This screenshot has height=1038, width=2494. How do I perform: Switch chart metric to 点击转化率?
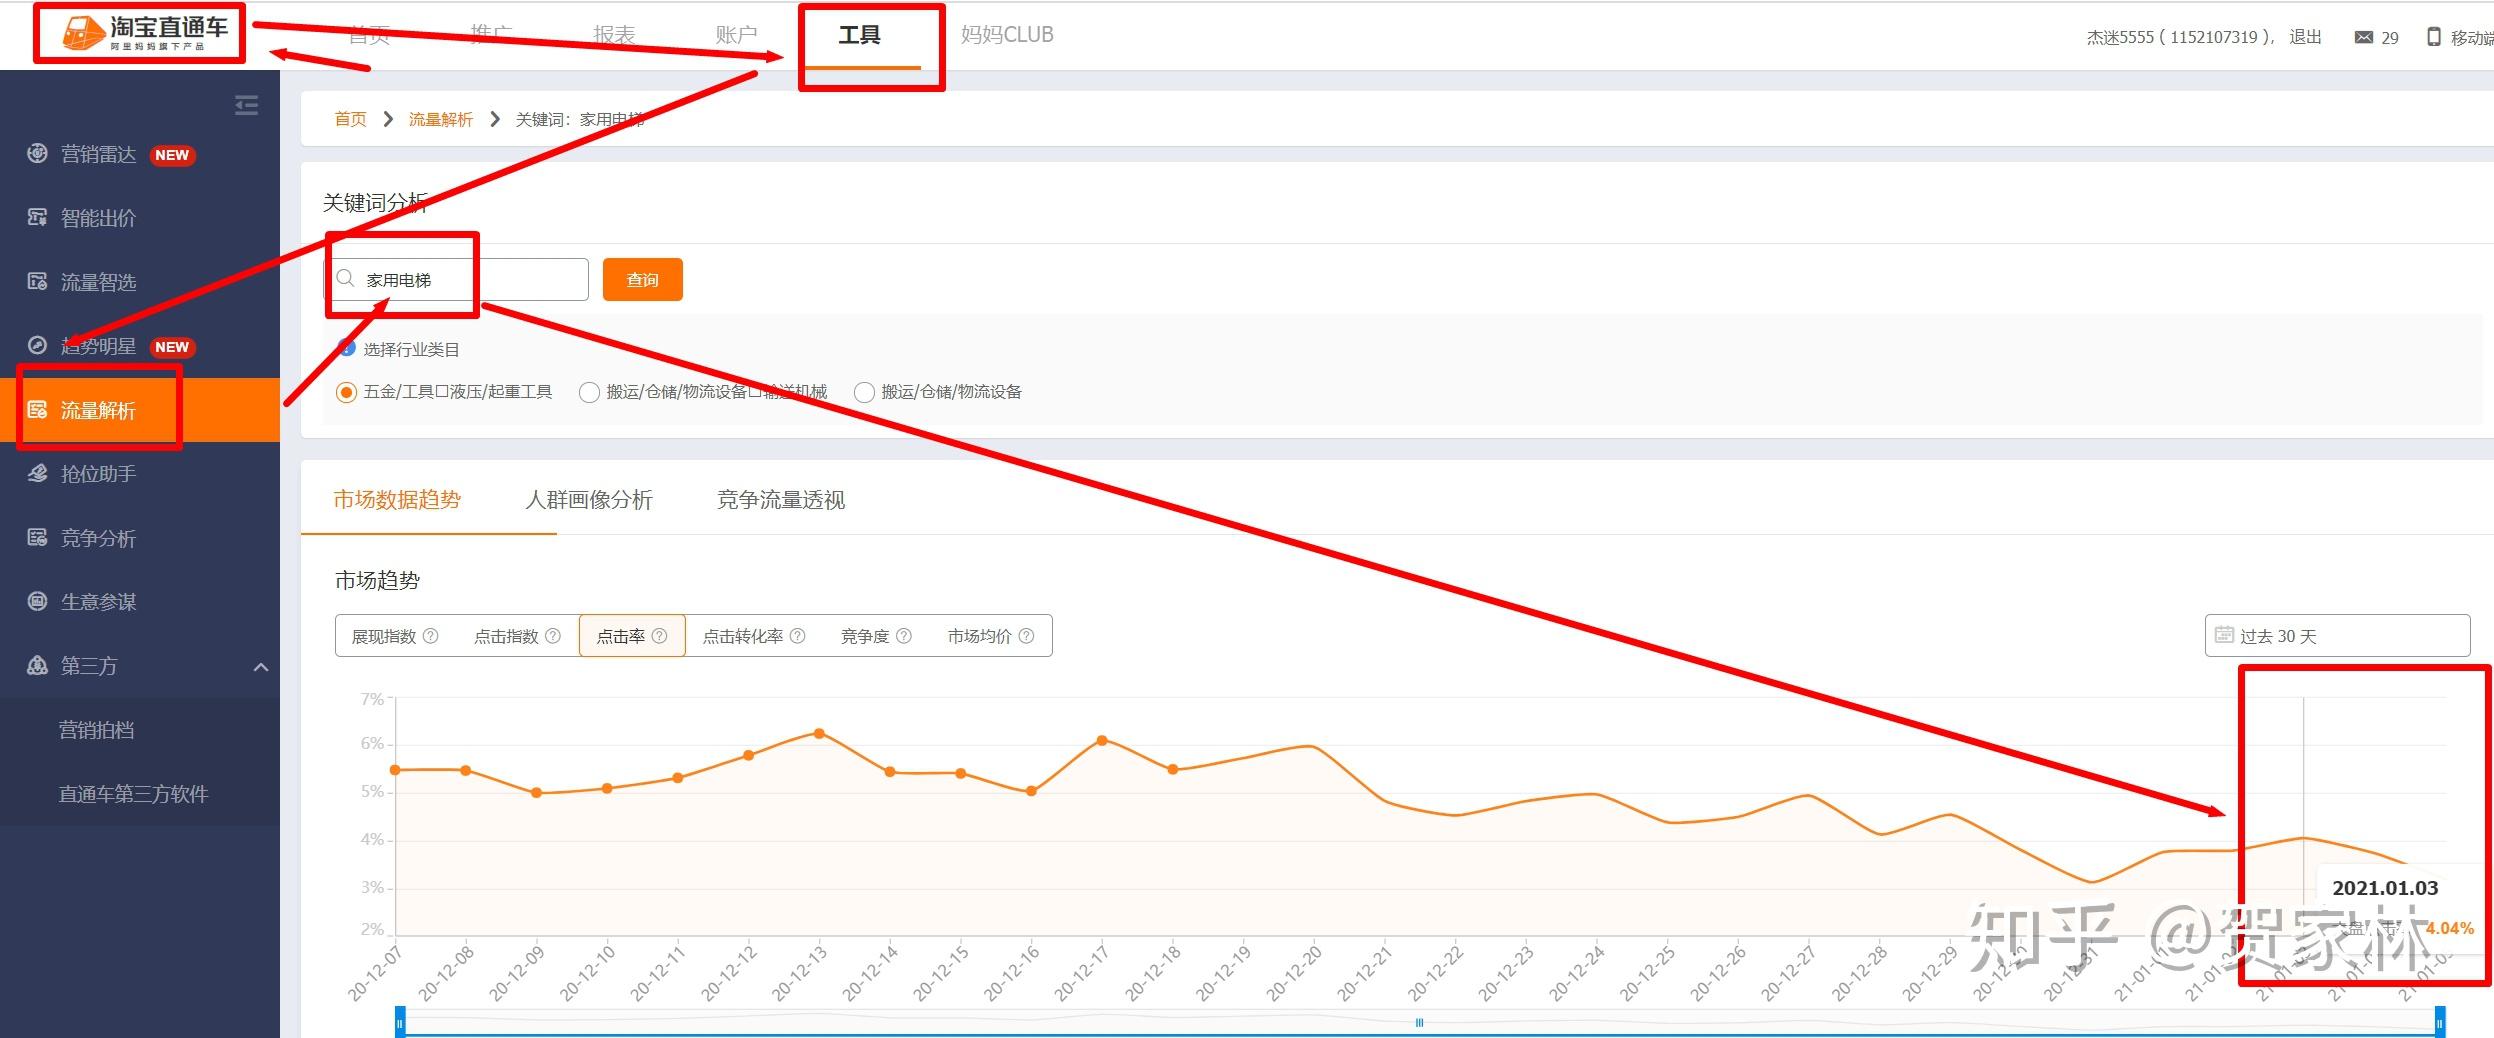pos(753,636)
